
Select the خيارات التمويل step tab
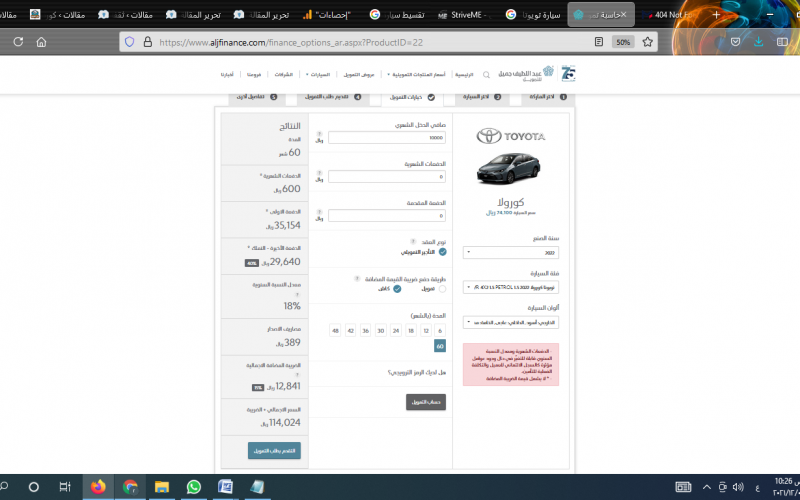(412, 97)
